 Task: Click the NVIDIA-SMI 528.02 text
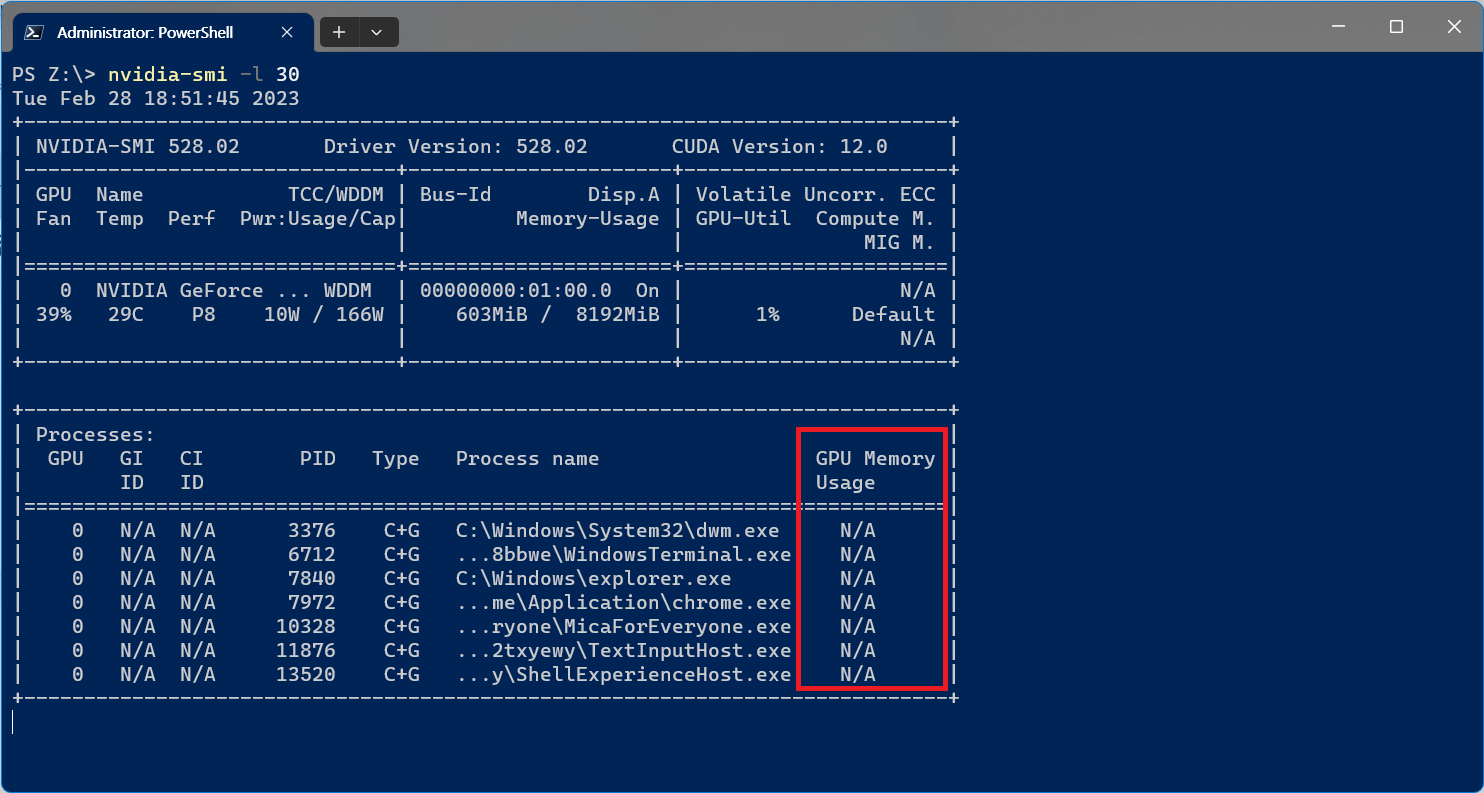coord(138,147)
